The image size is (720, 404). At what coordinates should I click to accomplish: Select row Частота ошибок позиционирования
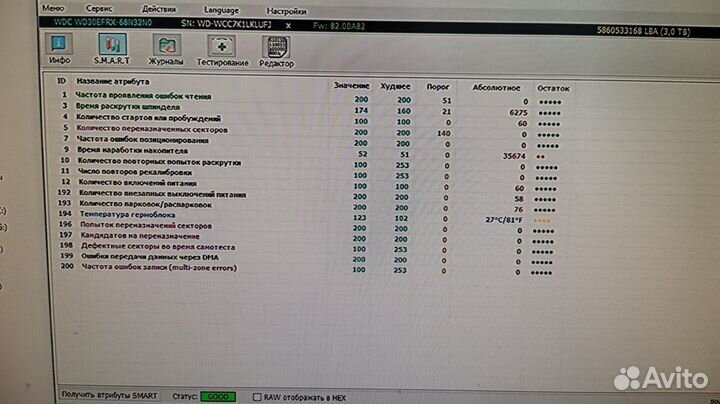tap(311, 142)
